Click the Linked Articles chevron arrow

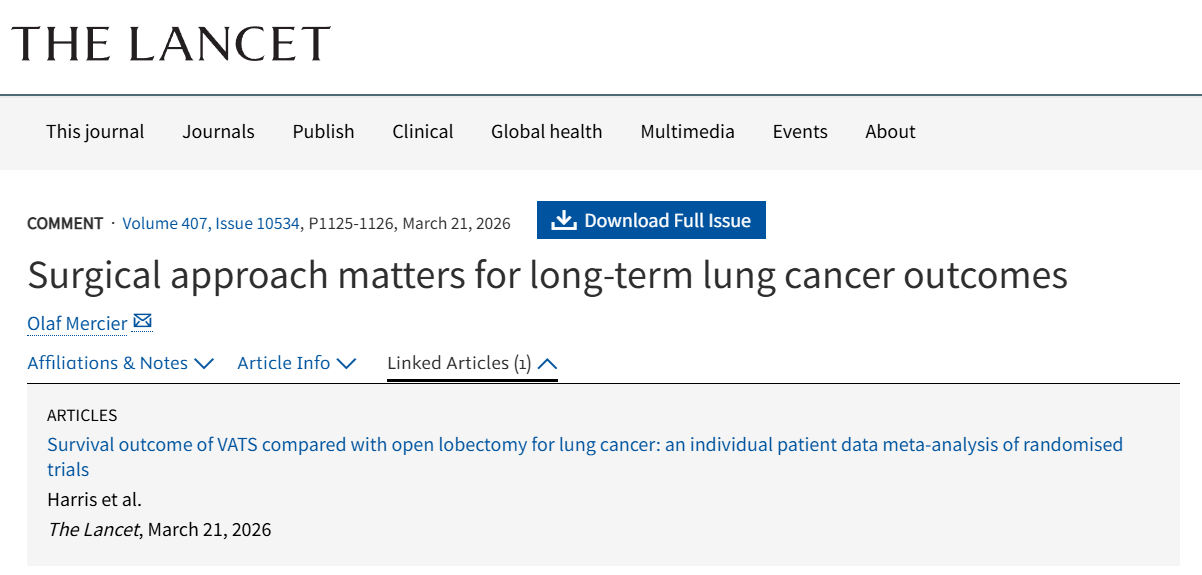(547, 364)
